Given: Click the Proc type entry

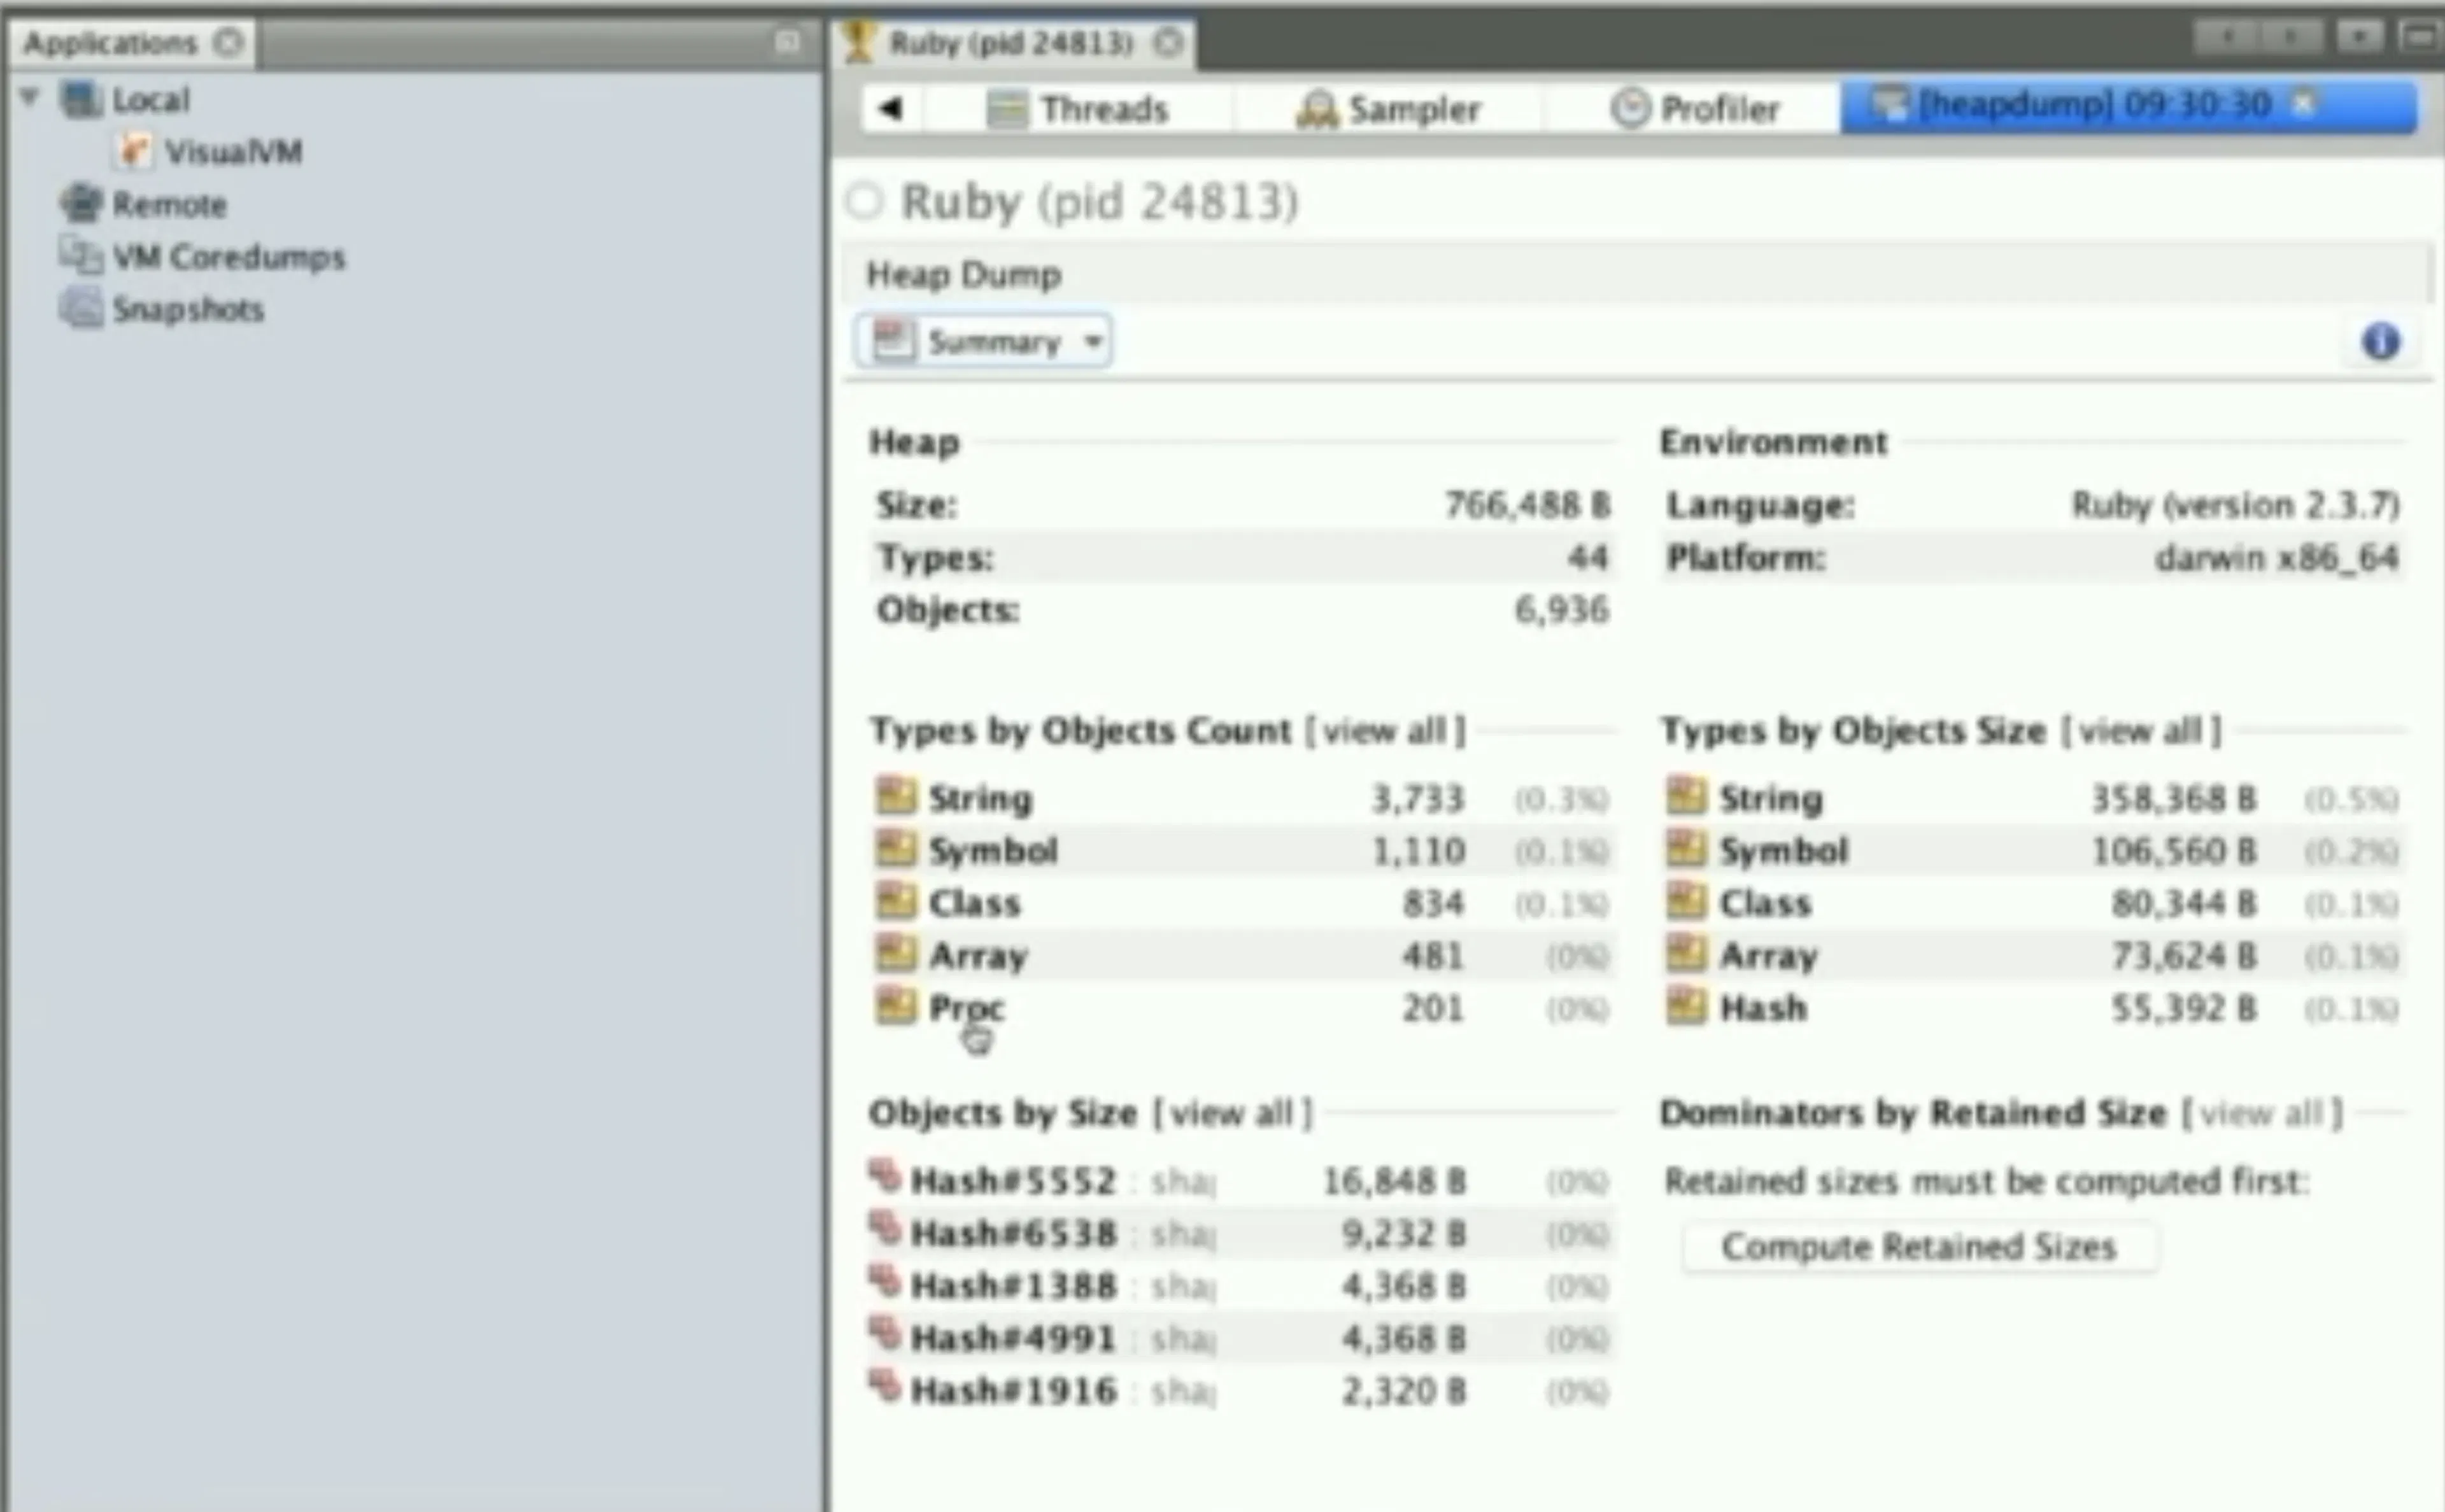Looking at the screenshot, I should coord(966,1007).
